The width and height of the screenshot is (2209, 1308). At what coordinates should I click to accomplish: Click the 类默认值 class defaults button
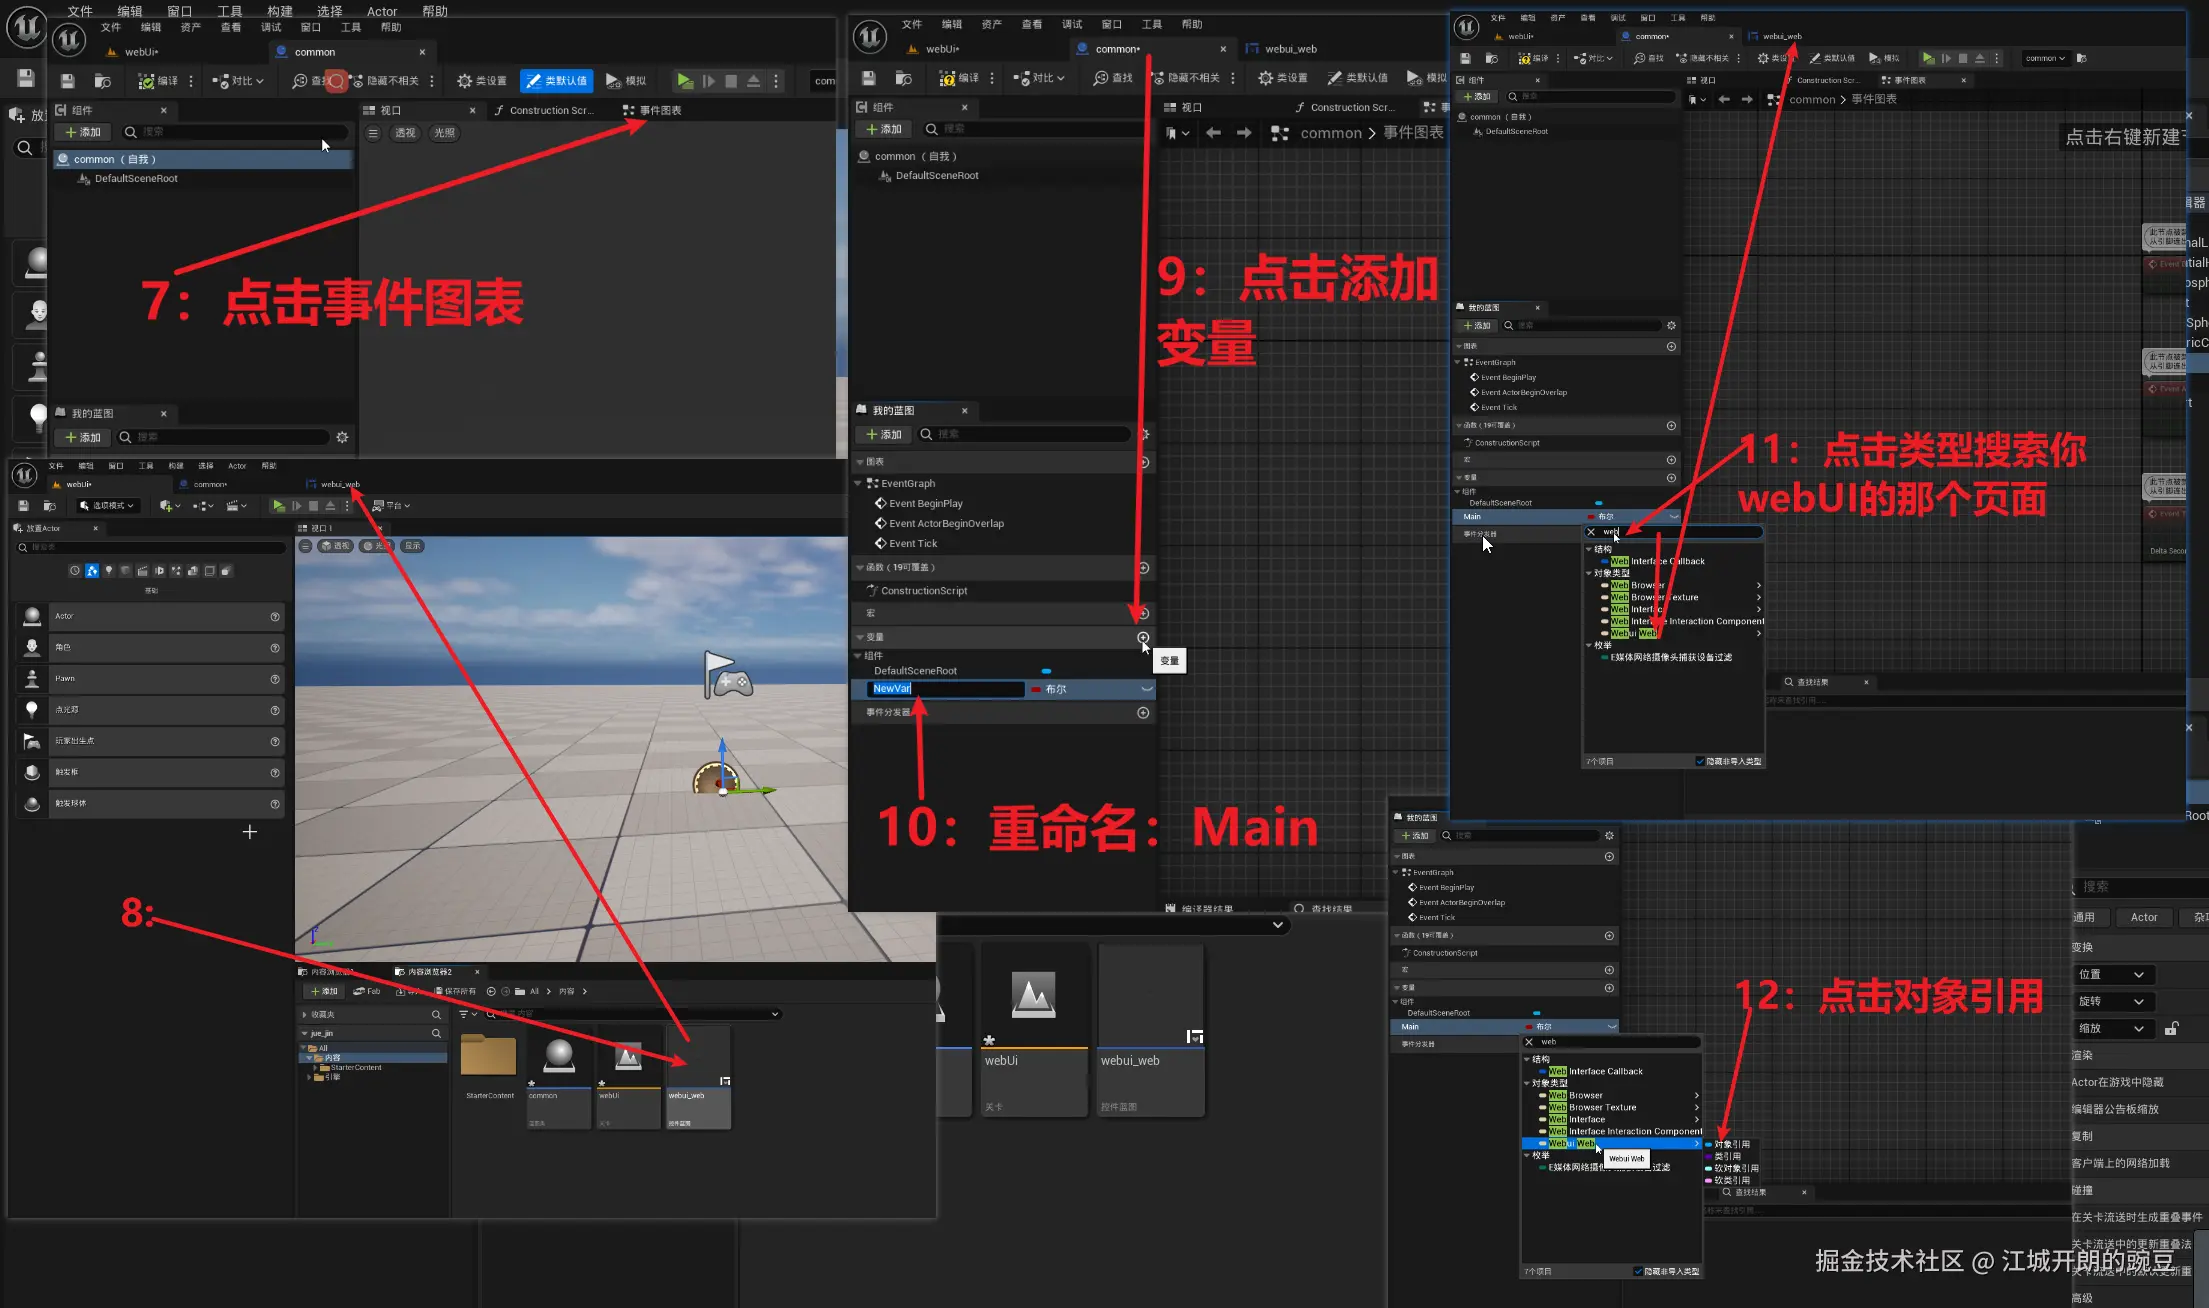(556, 81)
